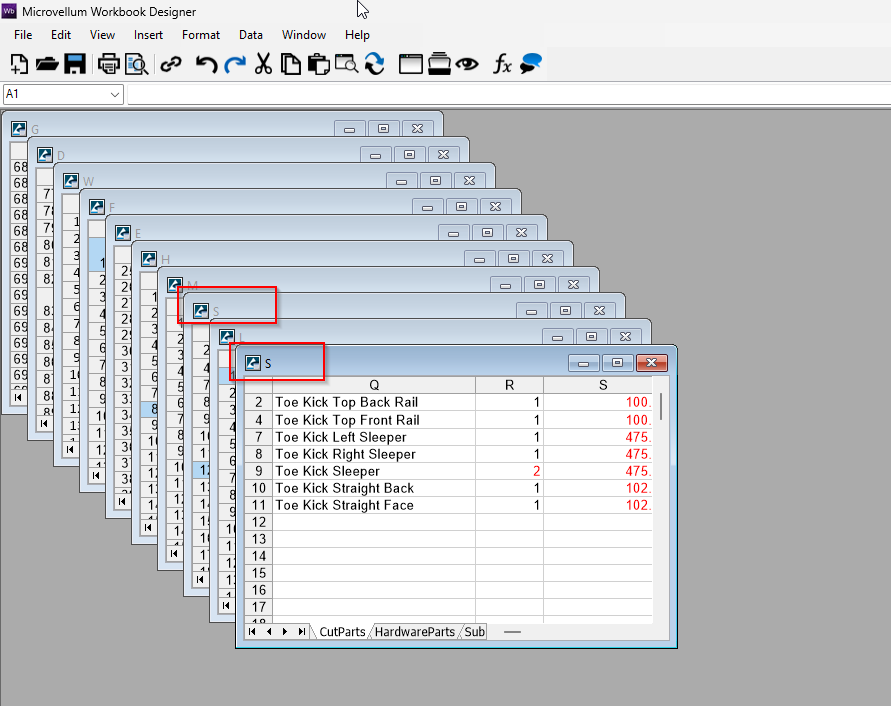Image resolution: width=891 pixels, height=706 pixels.
Task: Click the eye visibility icon
Action: [x=467, y=64]
